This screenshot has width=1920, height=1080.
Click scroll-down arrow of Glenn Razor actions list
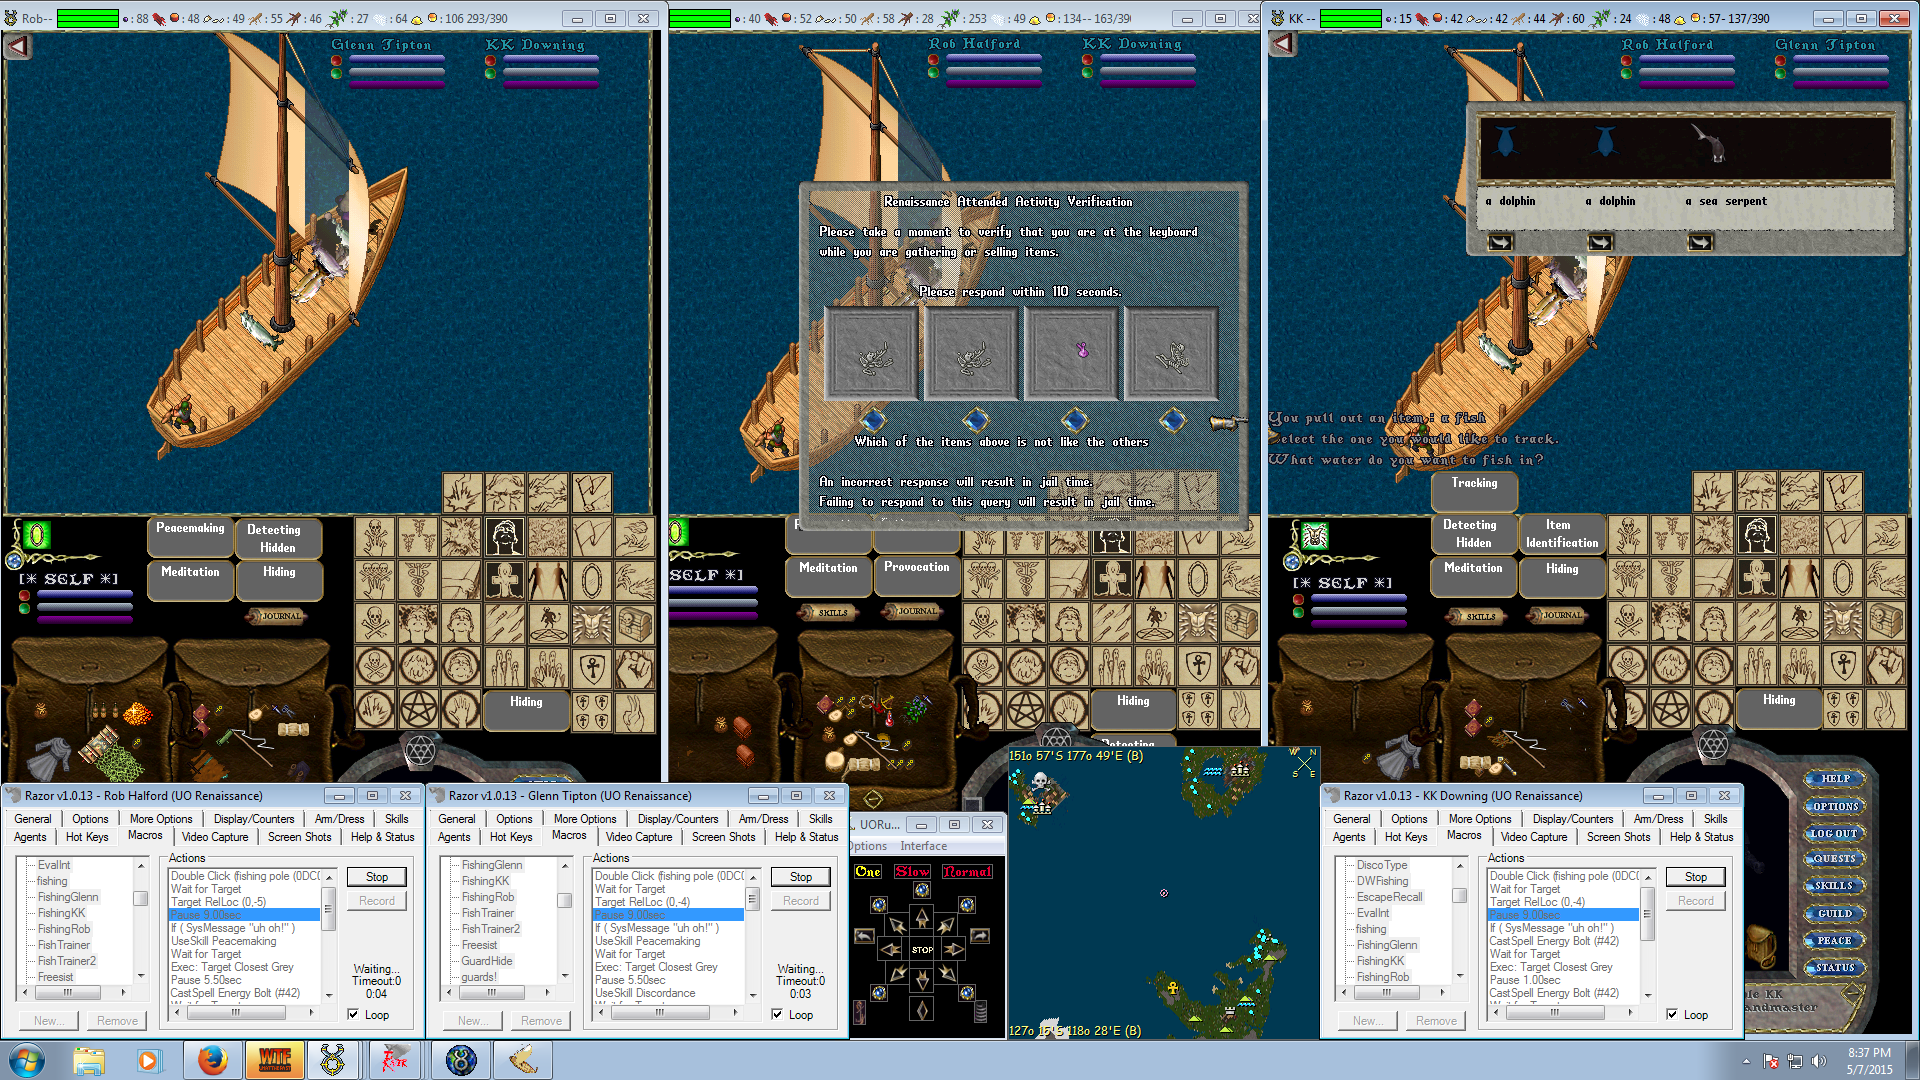[x=753, y=995]
